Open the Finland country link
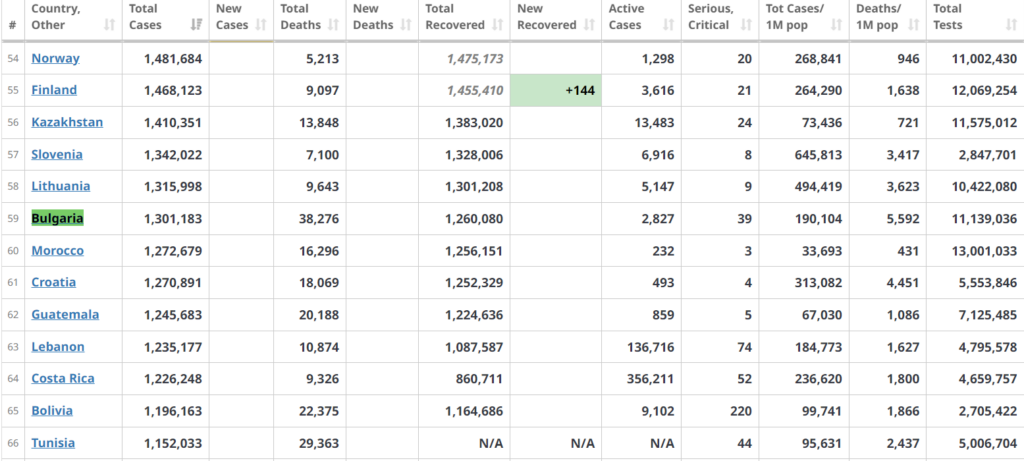The height and width of the screenshot is (461, 1024). tap(54, 90)
